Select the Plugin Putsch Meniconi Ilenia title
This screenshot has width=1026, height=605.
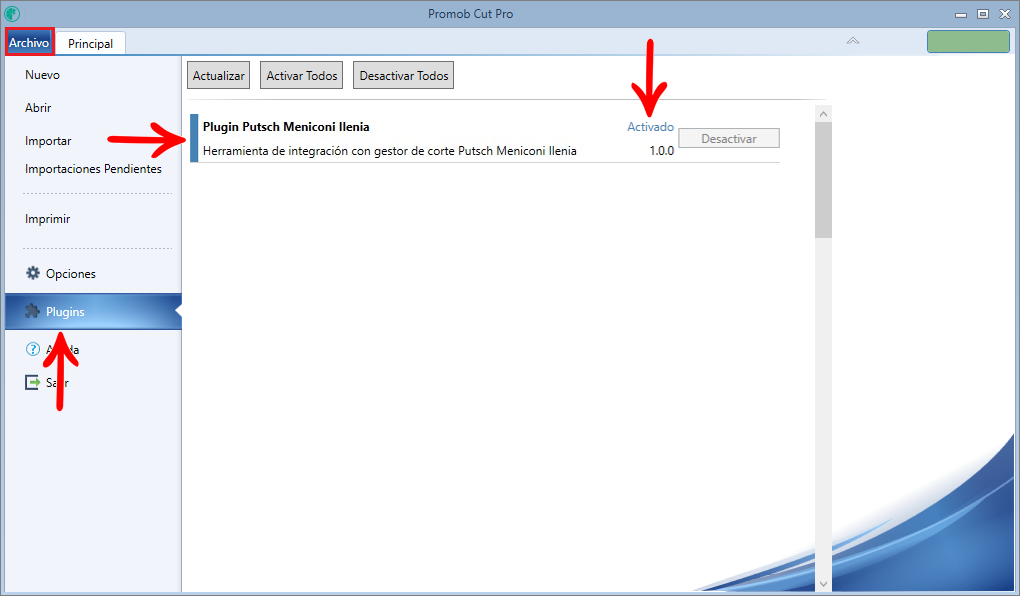tap(286, 127)
